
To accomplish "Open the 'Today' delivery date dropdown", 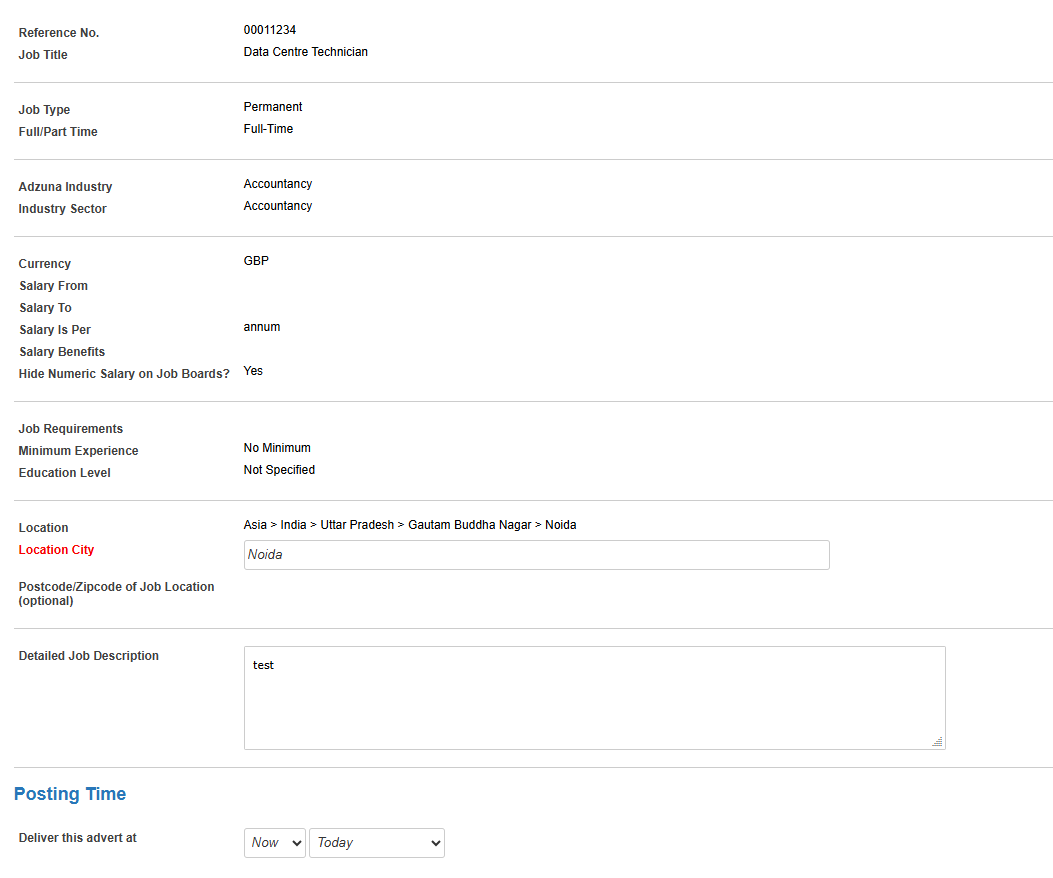I will [x=377, y=842].
